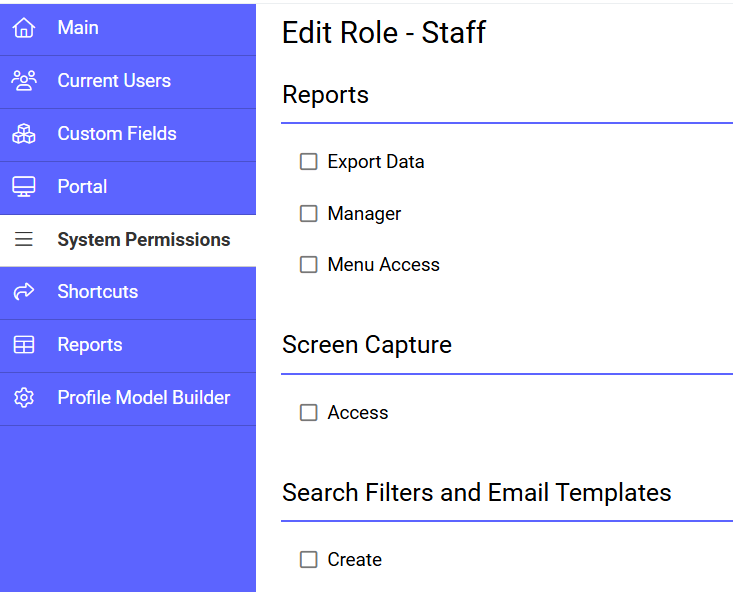Viewport: 733px width, 592px height.
Task: Check the Menu Access checkbox
Action: pyautogui.click(x=309, y=265)
